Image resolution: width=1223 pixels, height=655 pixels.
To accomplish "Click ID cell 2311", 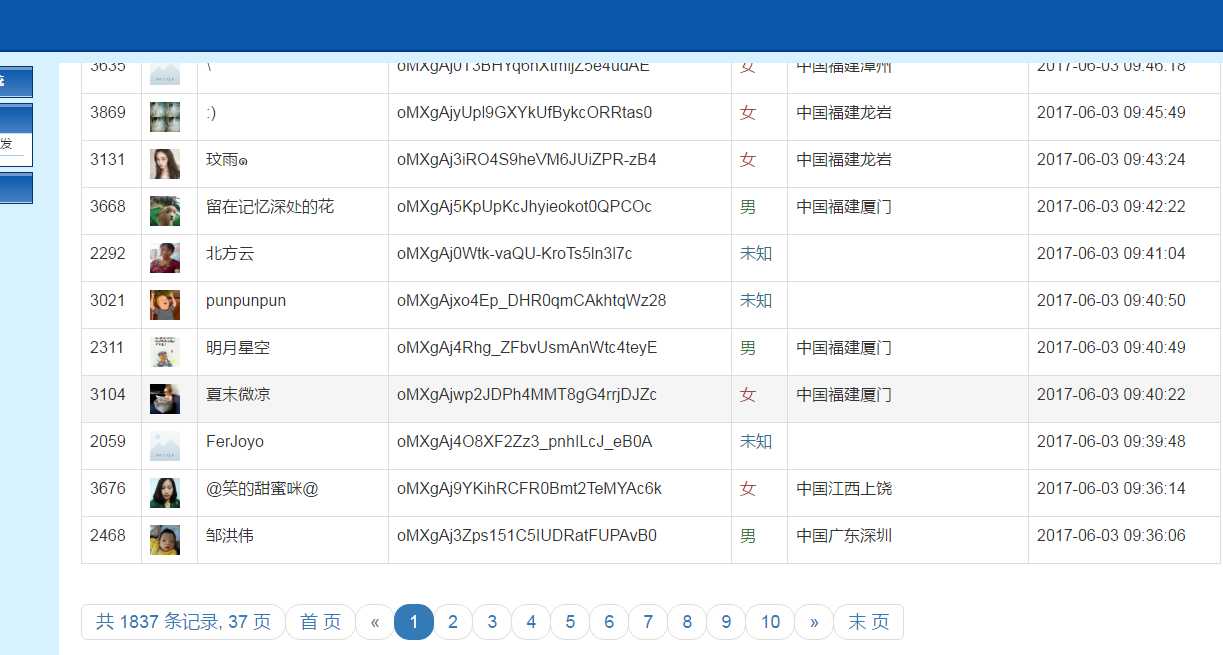I will [108, 347].
